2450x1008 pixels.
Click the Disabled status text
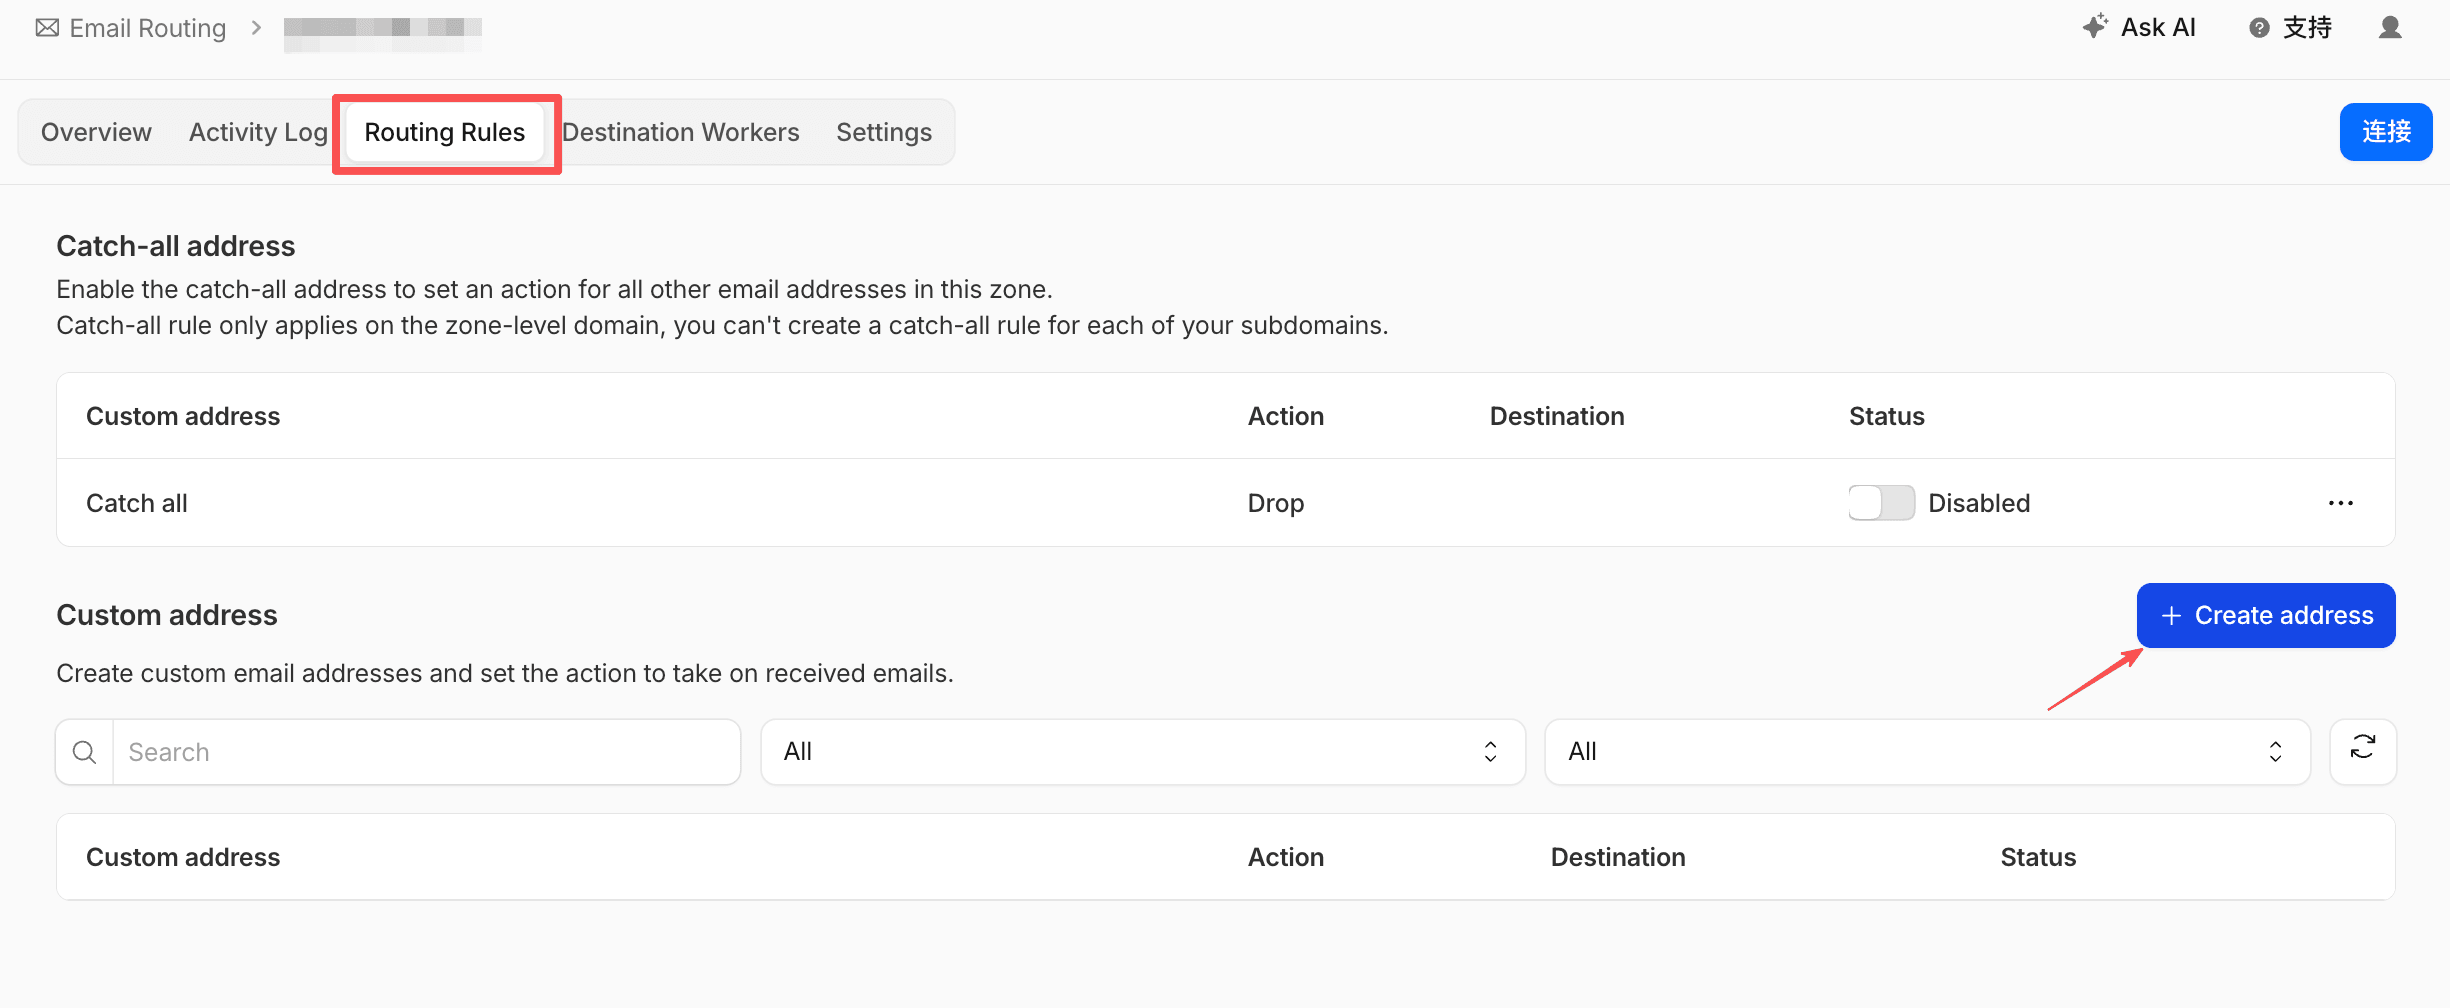click(x=1979, y=503)
